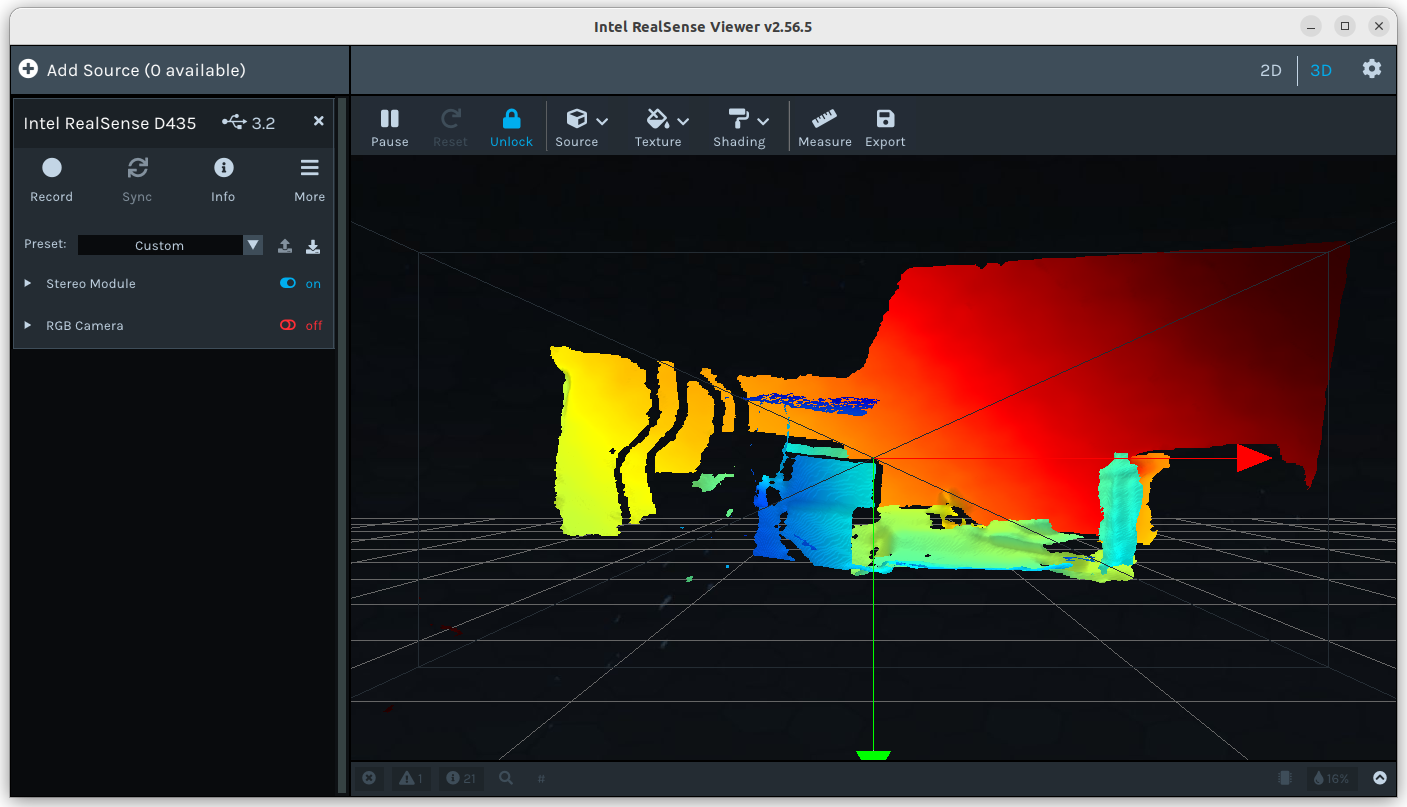
Task: Show the warnings count in status bar
Action: (411, 778)
